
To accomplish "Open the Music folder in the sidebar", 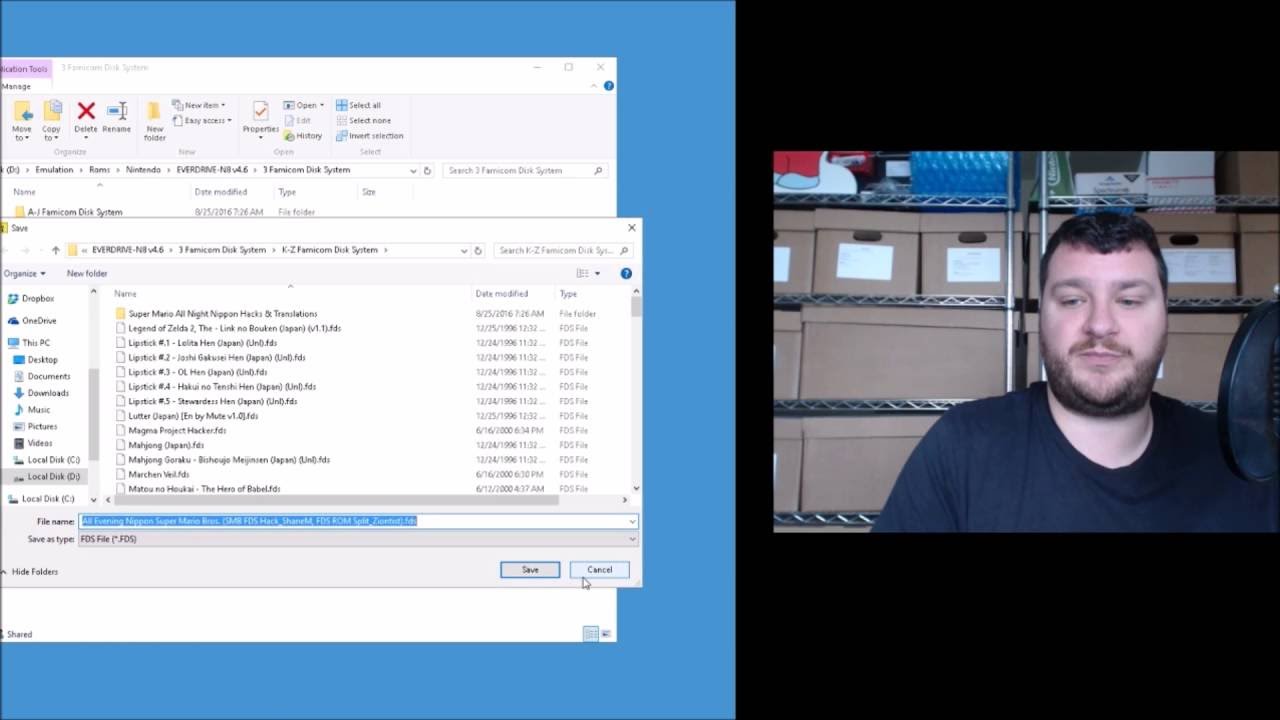I will tap(32, 410).
